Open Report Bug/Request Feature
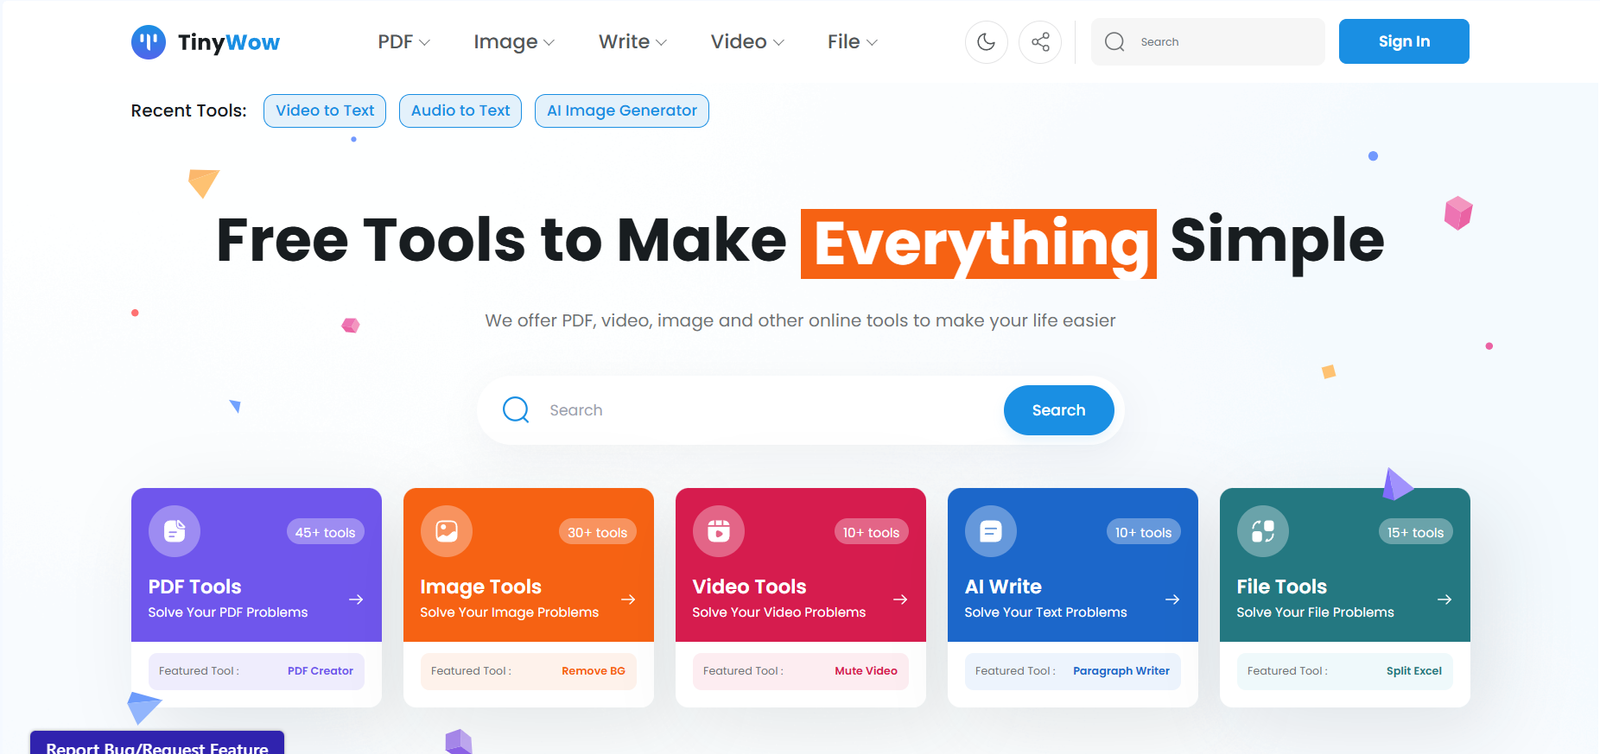The height and width of the screenshot is (754, 1600). [157, 745]
